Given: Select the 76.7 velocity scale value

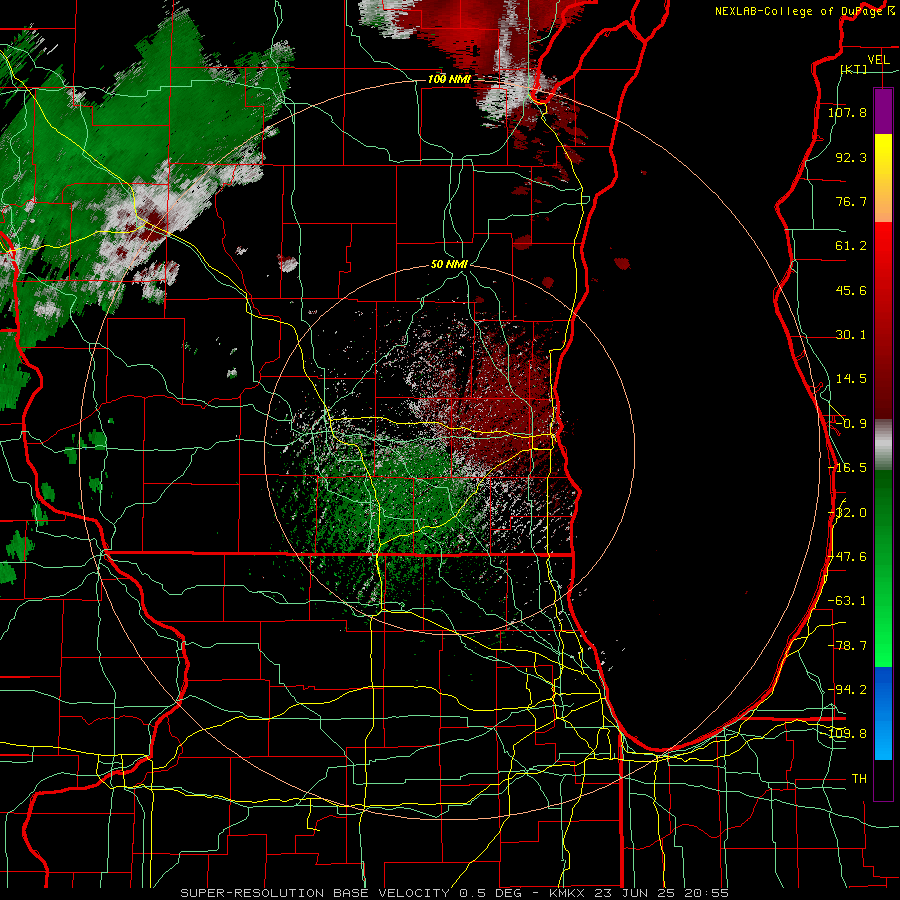Looking at the screenshot, I should pos(851,201).
